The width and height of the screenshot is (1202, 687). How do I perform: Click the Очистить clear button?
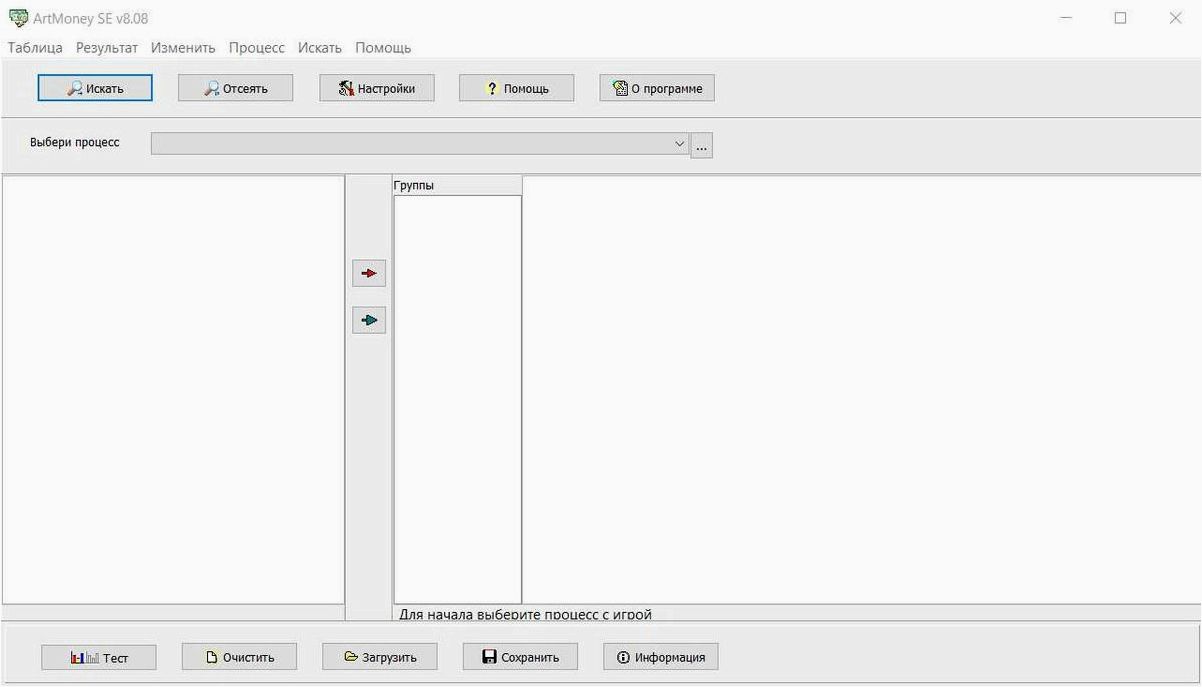tap(239, 657)
